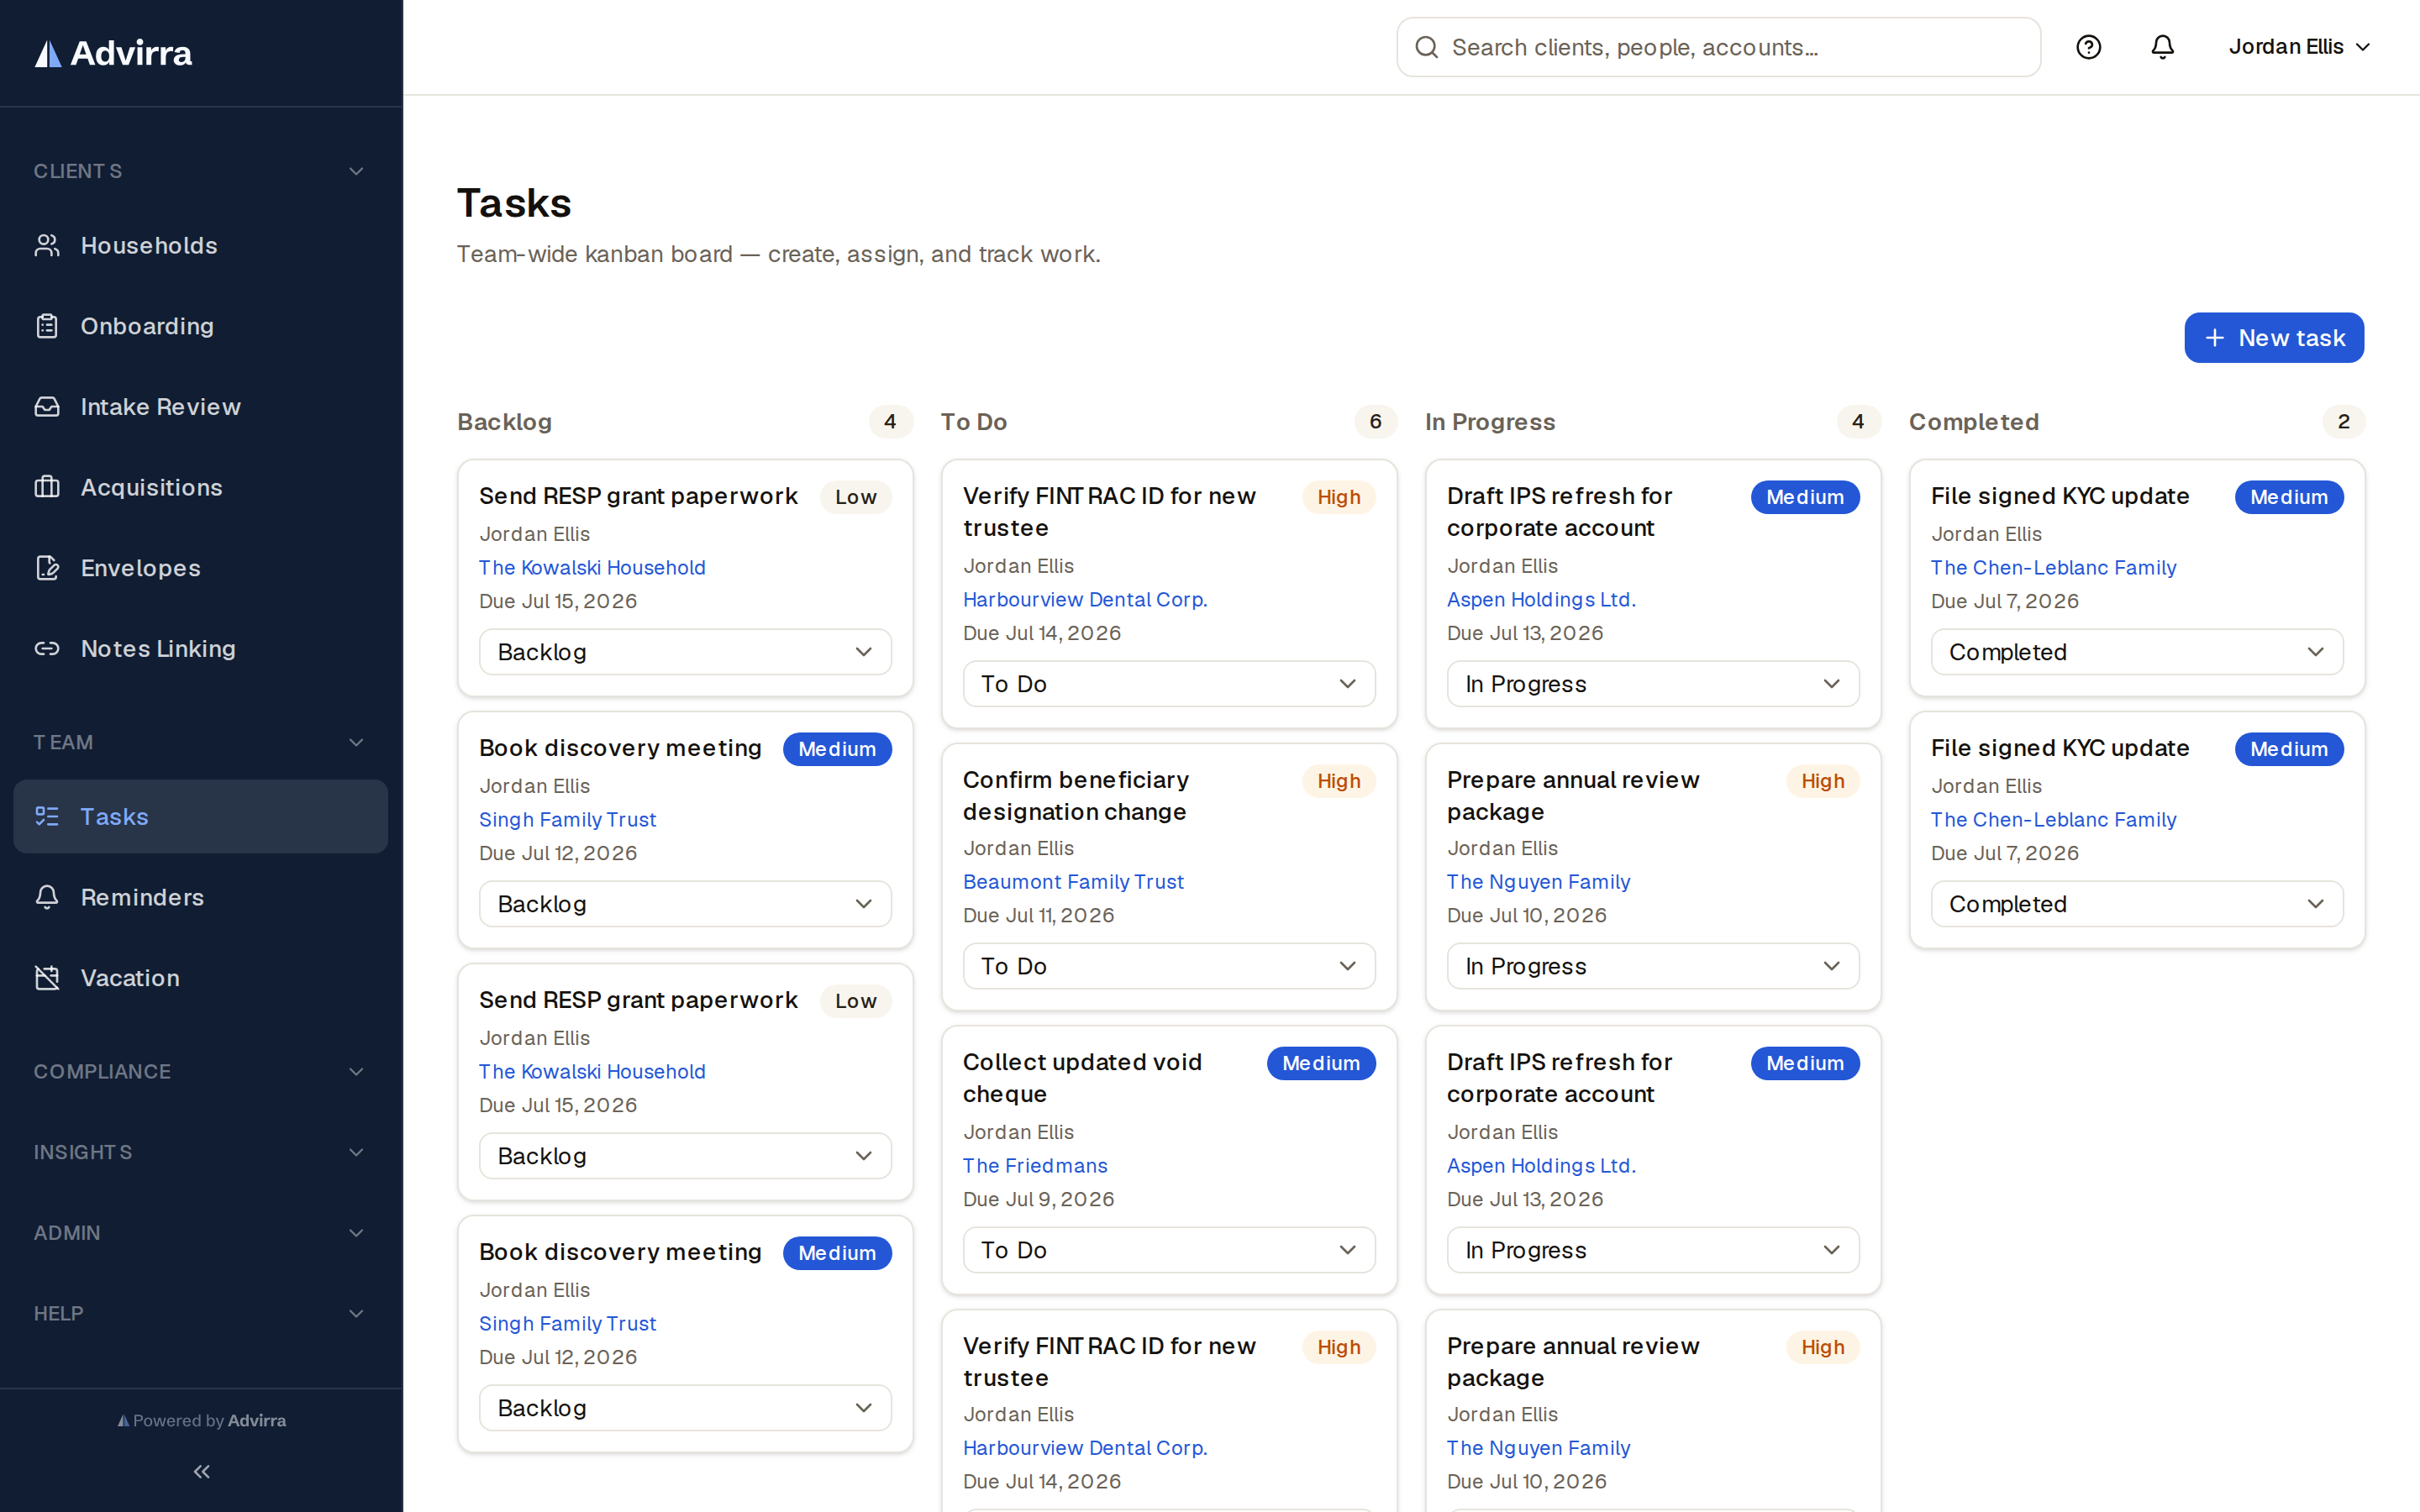Click the In Progress column header
The width and height of the screenshot is (2420, 1512).
[x=1490, y=422]
